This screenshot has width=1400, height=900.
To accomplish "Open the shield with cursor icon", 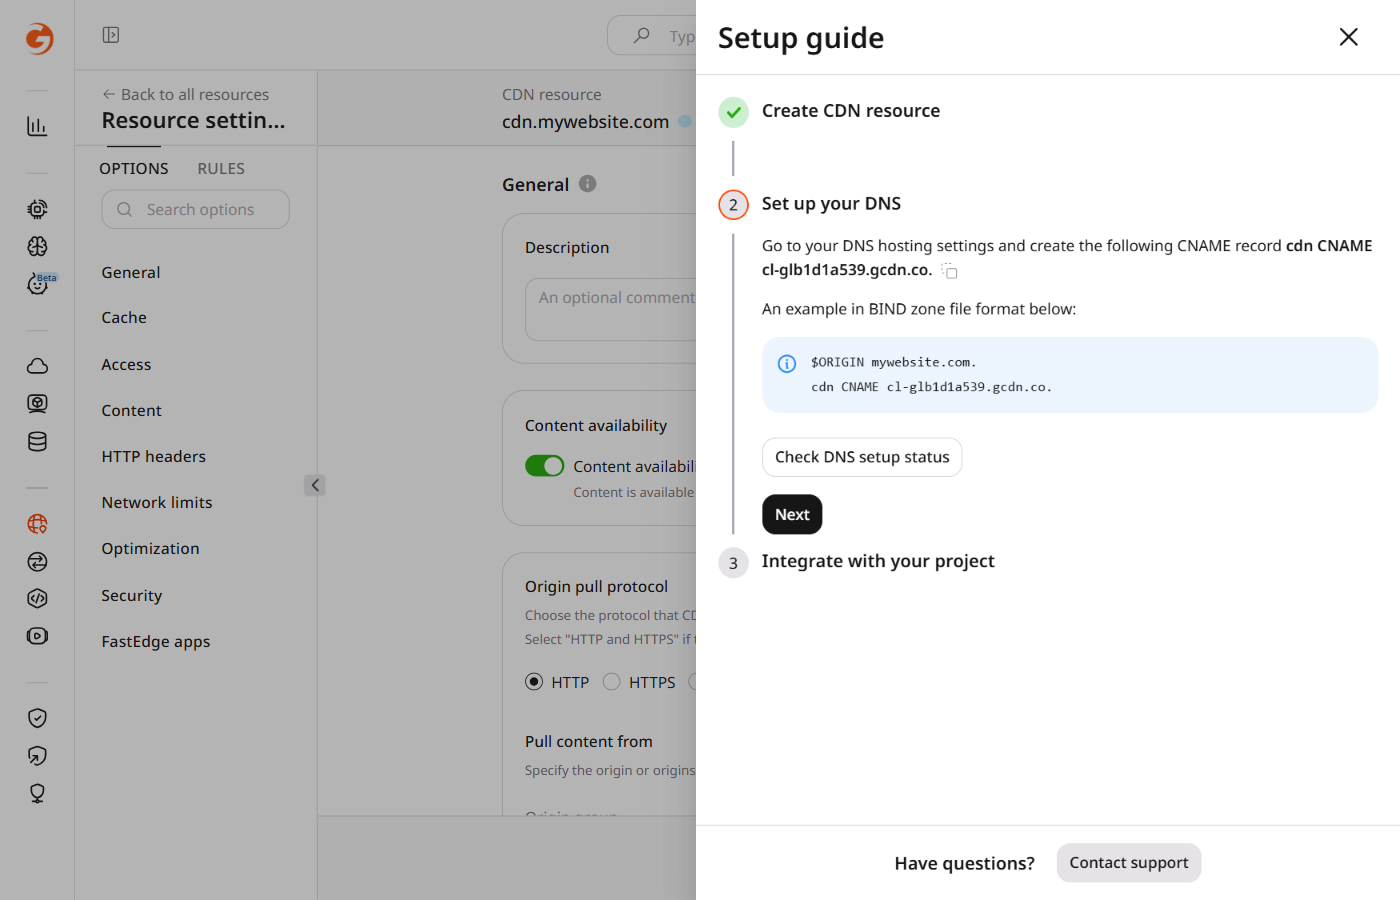I will pos(37,756).
